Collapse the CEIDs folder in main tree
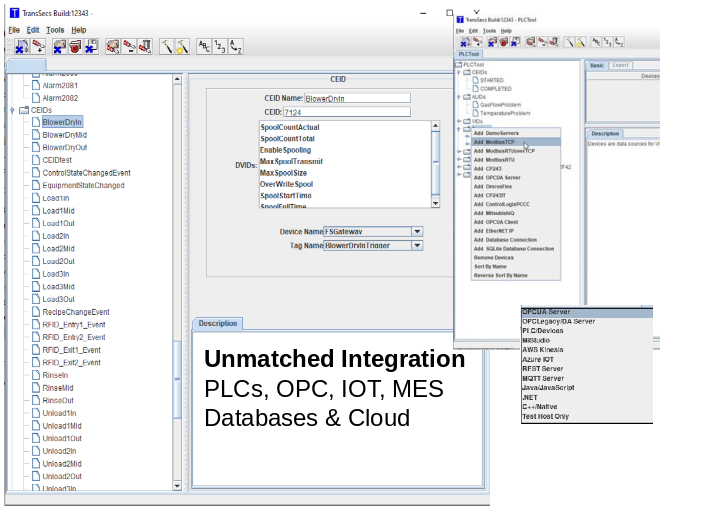 pyautogui.click(x=12, y=110)
